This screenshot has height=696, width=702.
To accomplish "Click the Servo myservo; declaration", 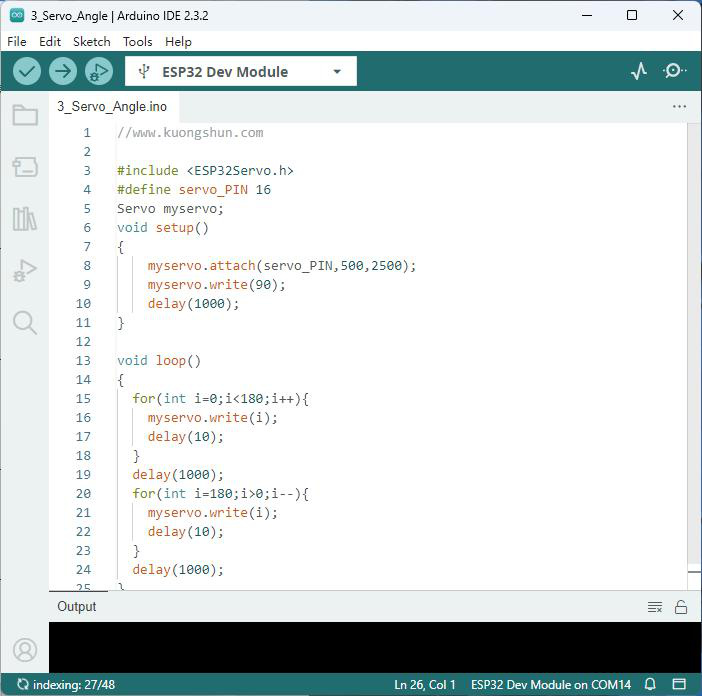I will [170, 209].
